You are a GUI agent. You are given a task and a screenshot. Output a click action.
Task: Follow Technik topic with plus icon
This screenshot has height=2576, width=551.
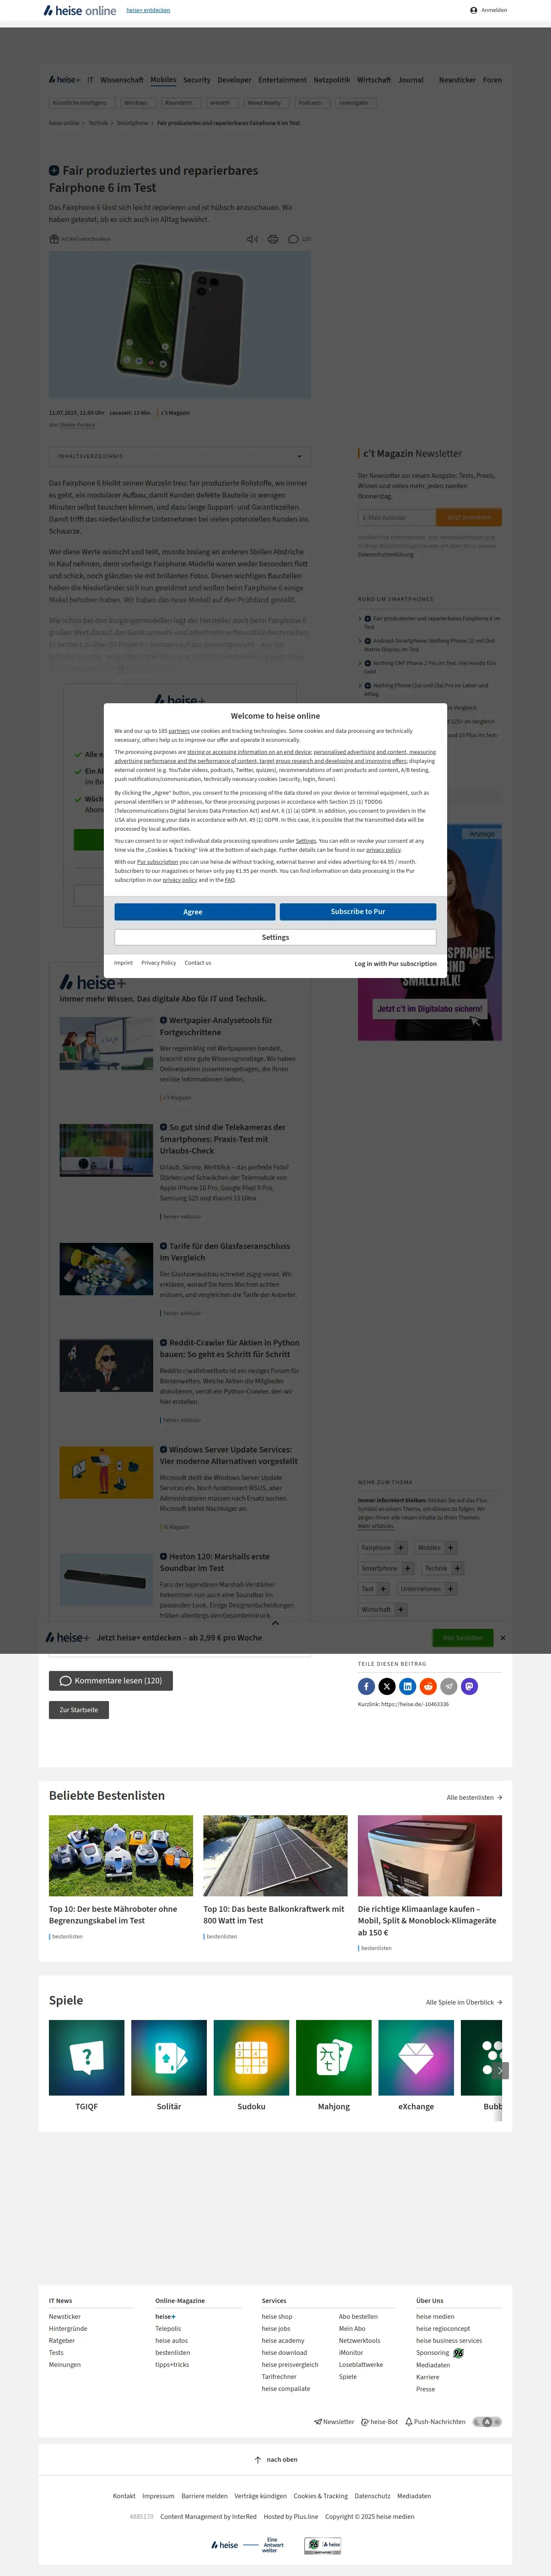[458, 1568]
